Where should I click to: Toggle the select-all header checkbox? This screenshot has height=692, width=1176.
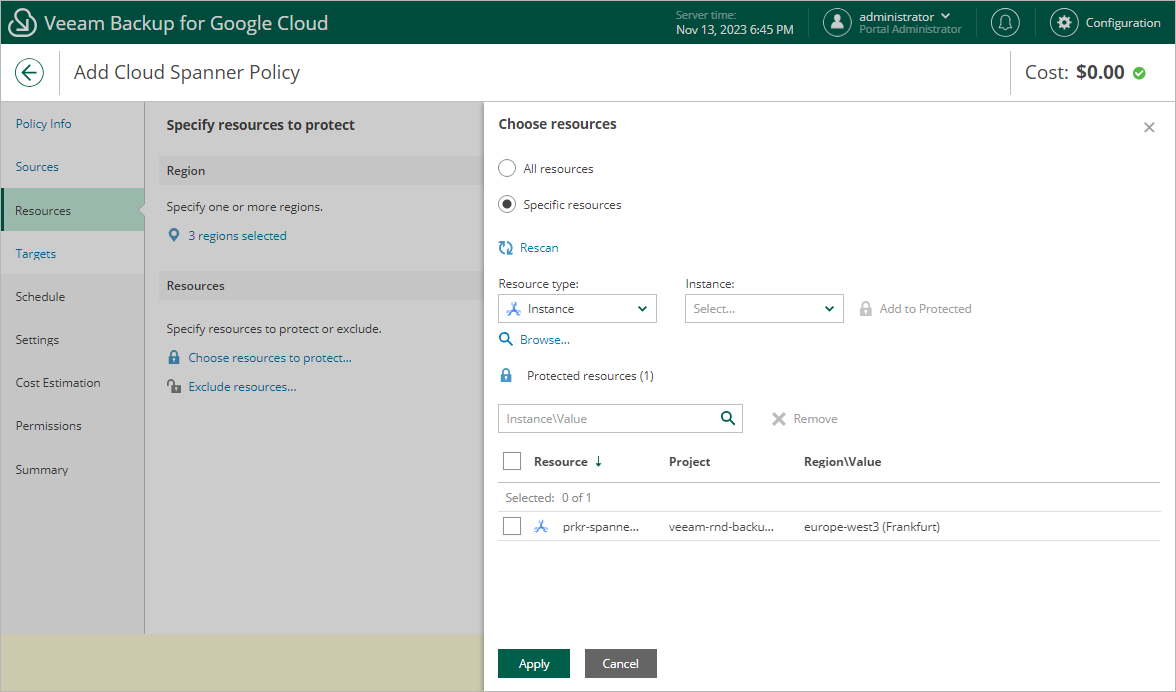pos(512,461)
